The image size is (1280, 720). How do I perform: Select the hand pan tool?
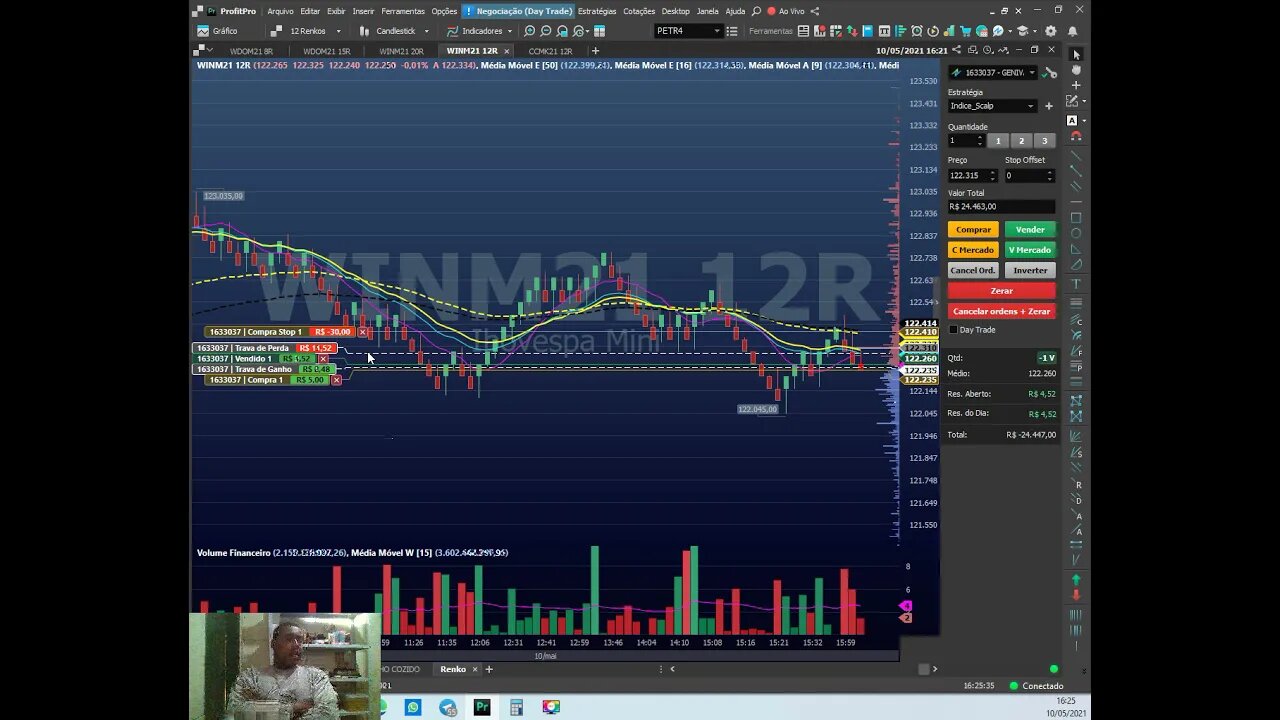pyautogui.click(x=1076, y=70)
